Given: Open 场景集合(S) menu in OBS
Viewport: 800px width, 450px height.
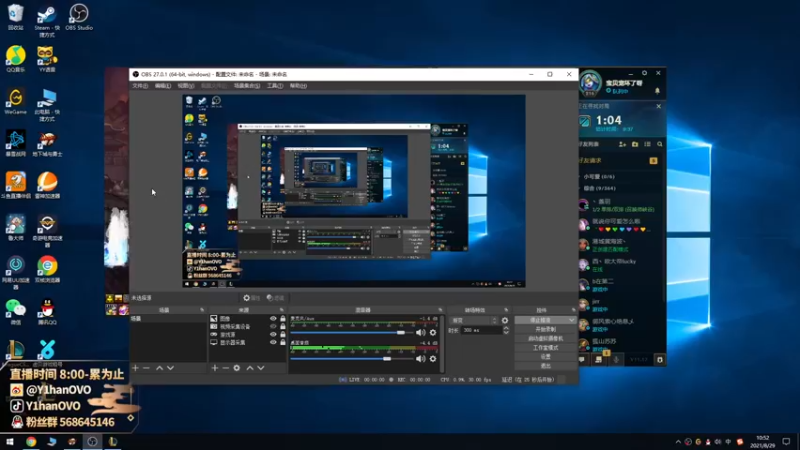Looking at the screenshot, I should point(247,86).
